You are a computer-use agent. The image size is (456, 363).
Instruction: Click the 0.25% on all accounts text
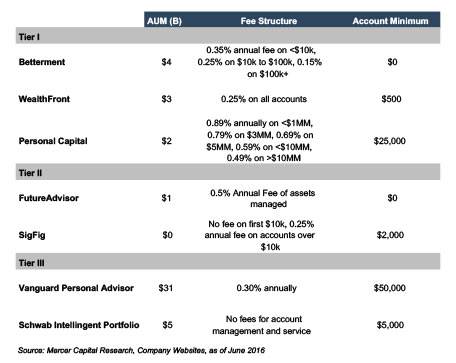point(264,99)
